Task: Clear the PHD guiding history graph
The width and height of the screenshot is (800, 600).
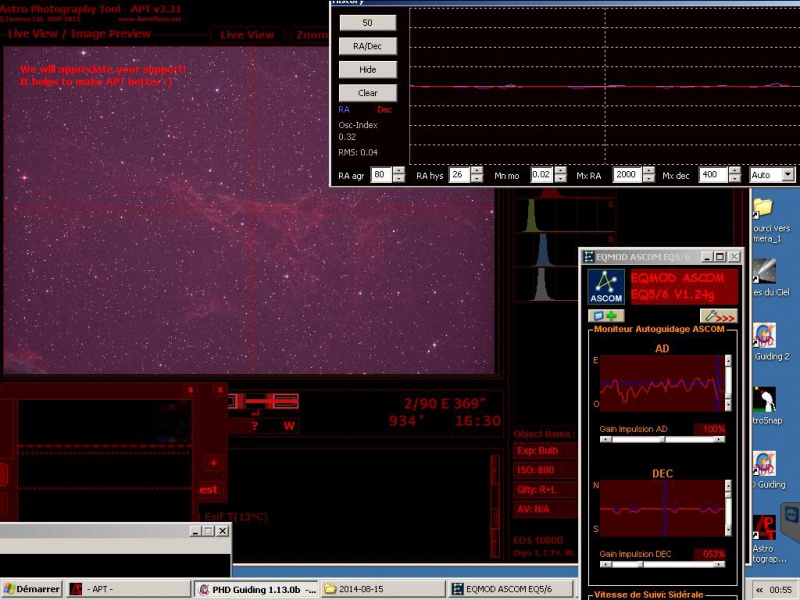Action: click(x=369, y=92)
